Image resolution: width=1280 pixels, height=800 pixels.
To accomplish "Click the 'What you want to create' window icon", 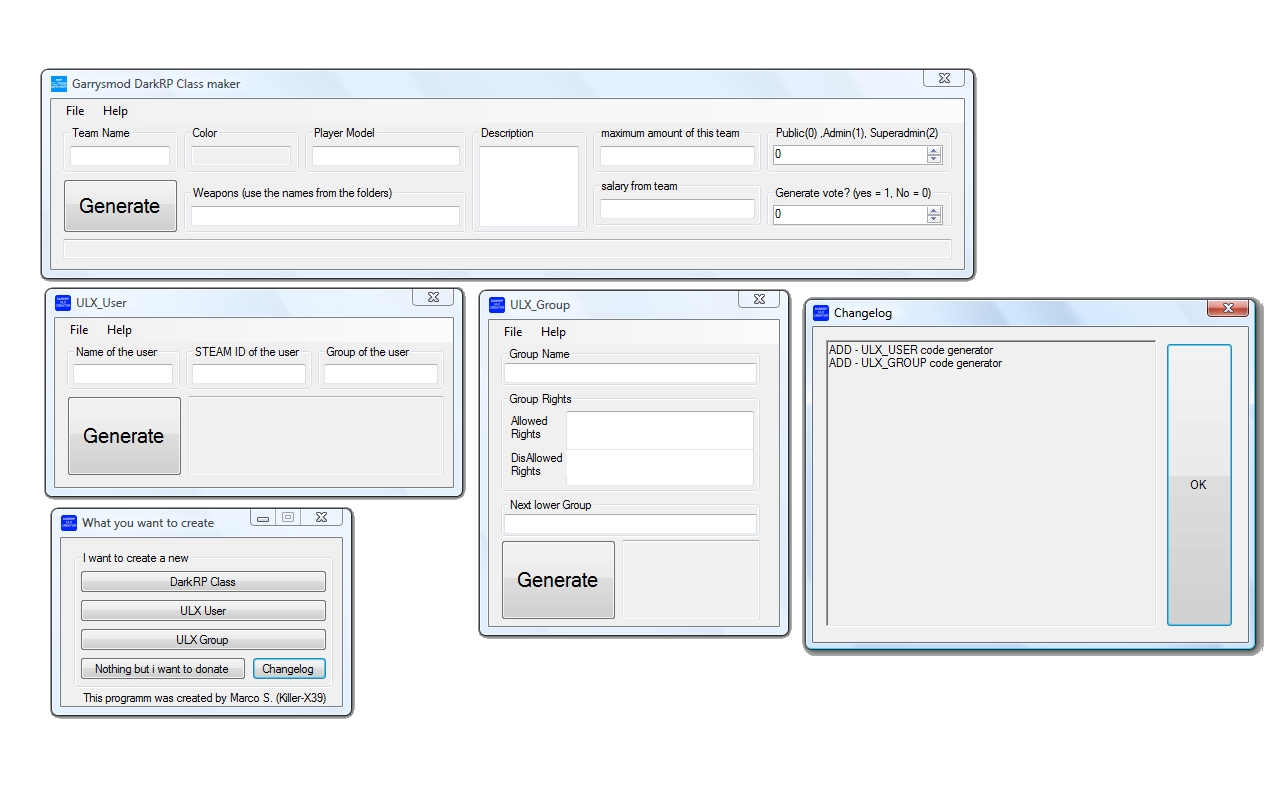I will pyautogui.click(x=69, y=523).
